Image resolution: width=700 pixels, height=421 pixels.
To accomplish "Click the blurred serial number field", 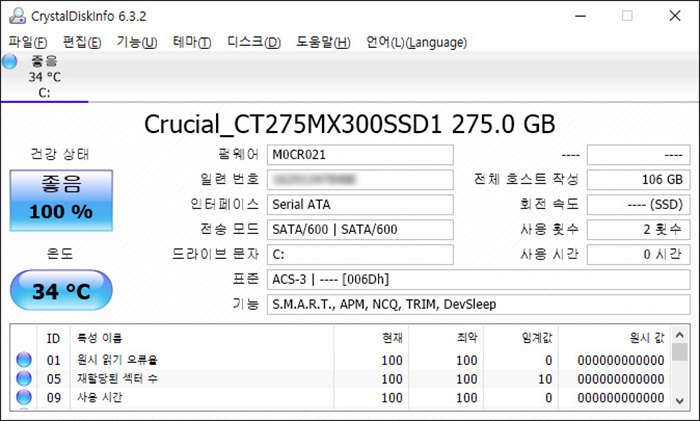I will (x=360, y=180).
